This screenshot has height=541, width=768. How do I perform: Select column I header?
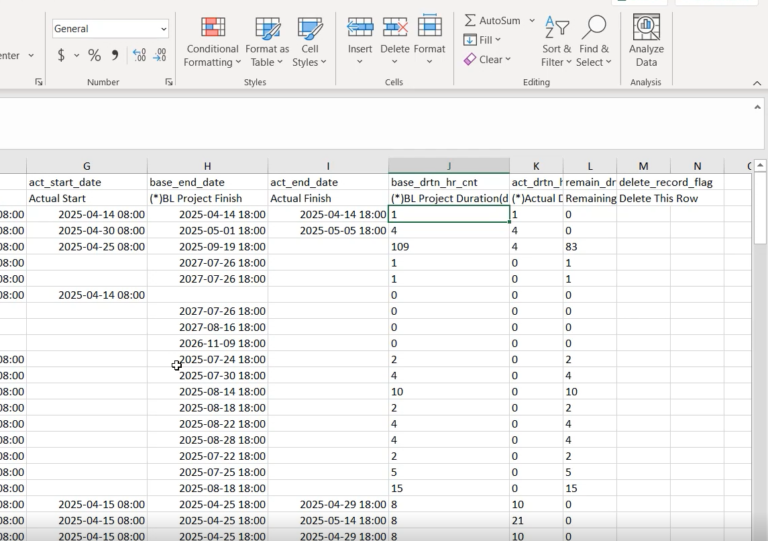point(328,166)
